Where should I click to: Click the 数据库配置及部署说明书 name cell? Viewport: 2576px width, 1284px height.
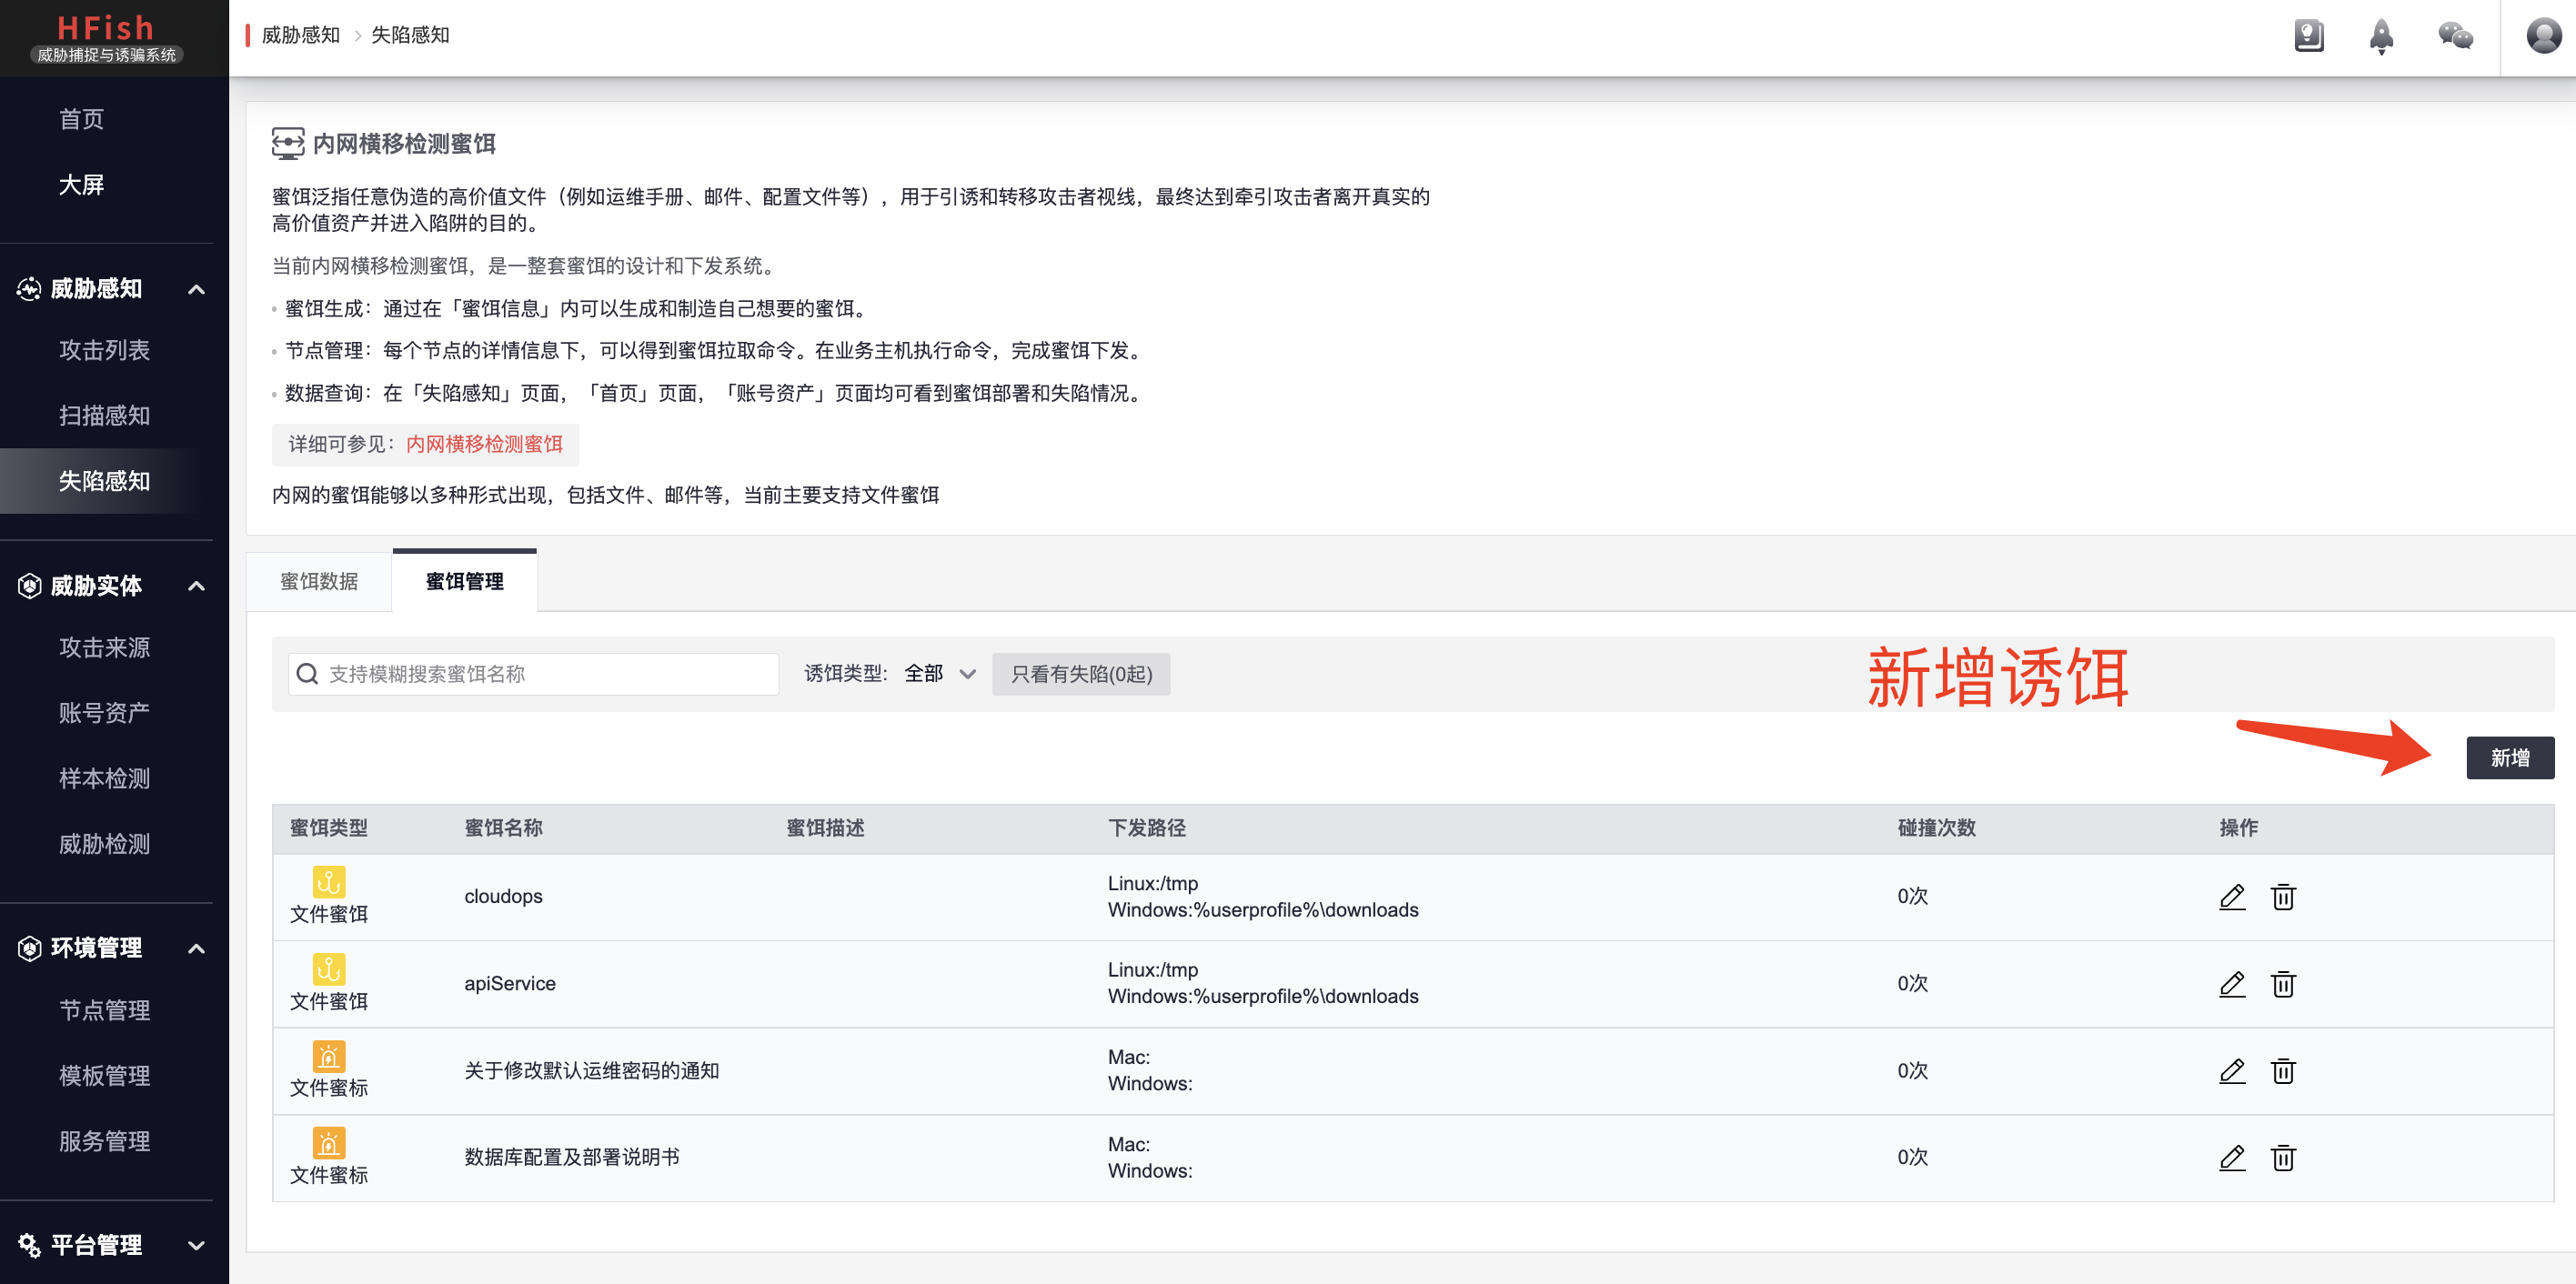tap(572, 1157)
